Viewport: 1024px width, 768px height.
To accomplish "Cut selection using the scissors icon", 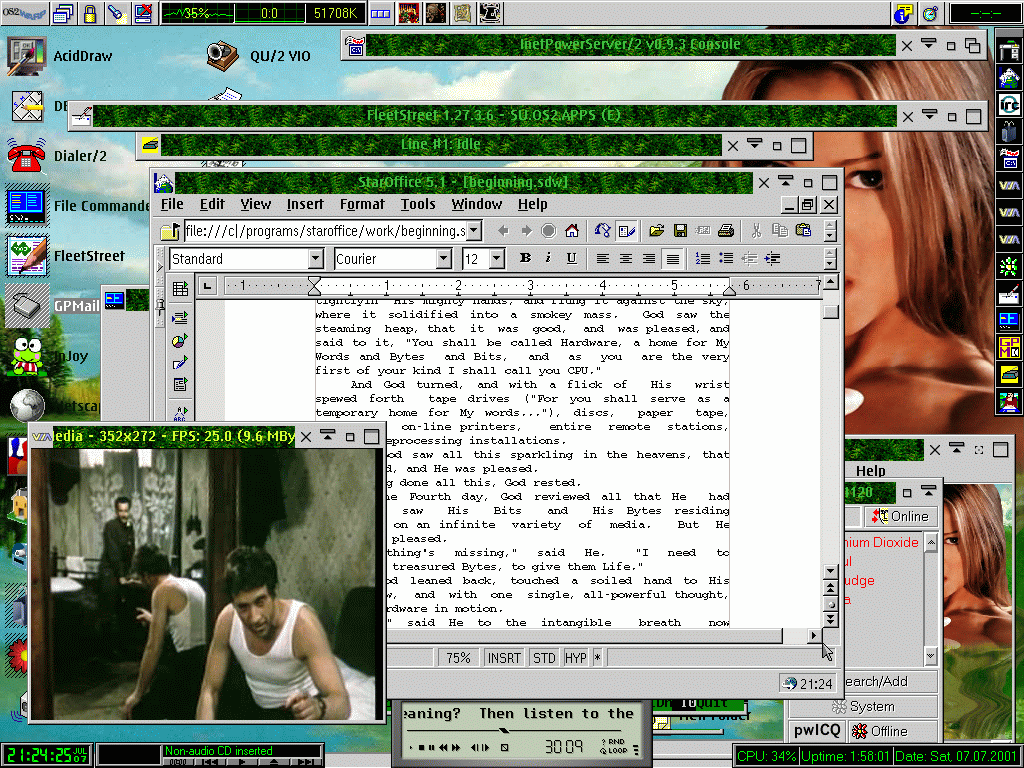I will click(756, 231).
